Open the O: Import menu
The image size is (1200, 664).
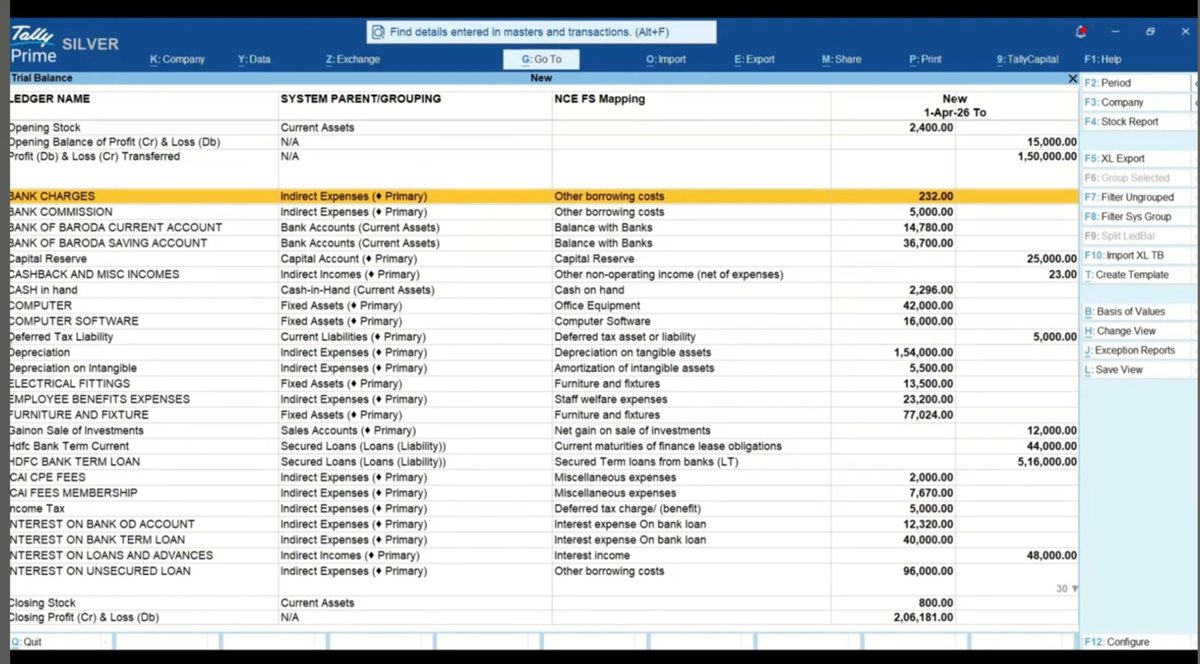tap(666, 59)
